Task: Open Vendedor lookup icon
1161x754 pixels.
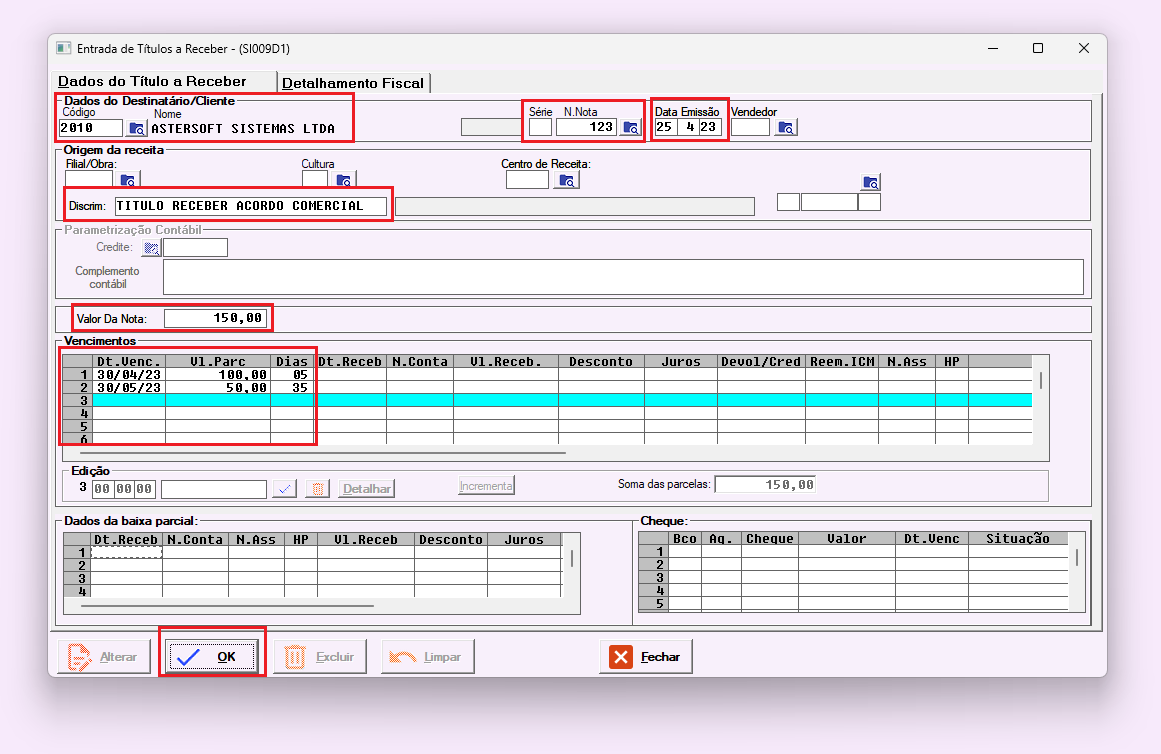Action: pyautogui.click(x=786, y=128)
